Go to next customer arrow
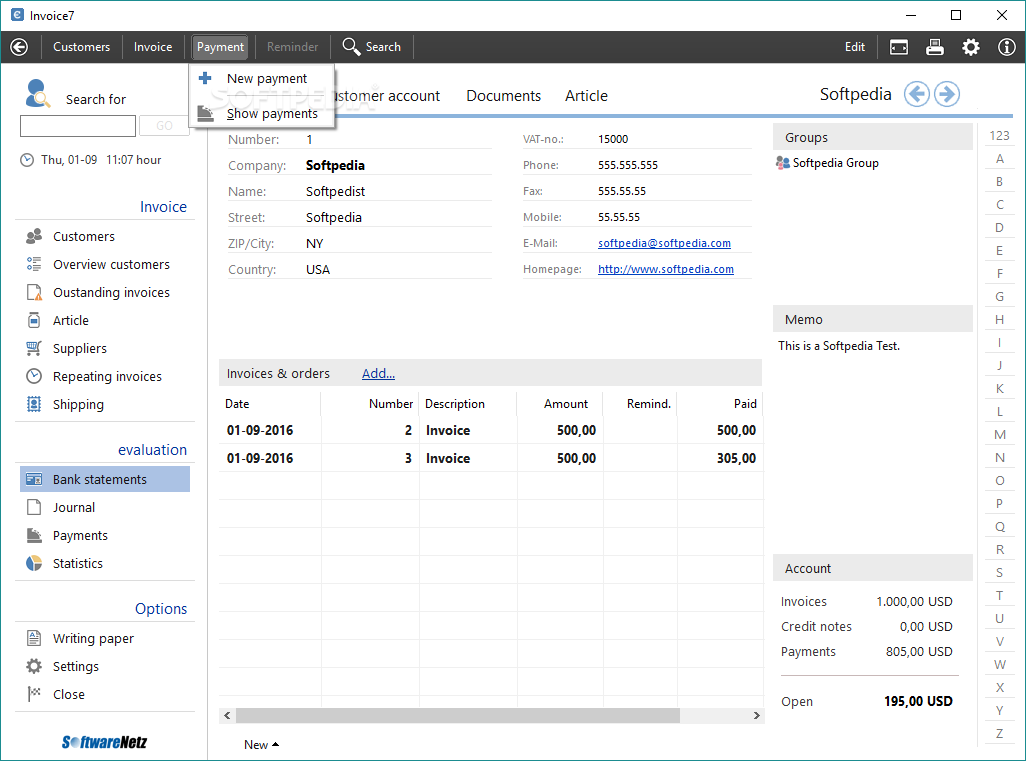This screenshot has height=761, width=1026. [947, 94]
